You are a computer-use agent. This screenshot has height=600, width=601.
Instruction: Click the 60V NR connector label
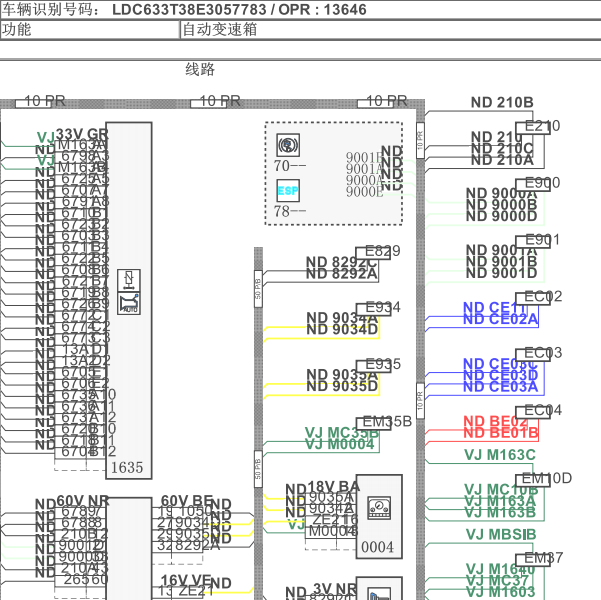point(83,501)
